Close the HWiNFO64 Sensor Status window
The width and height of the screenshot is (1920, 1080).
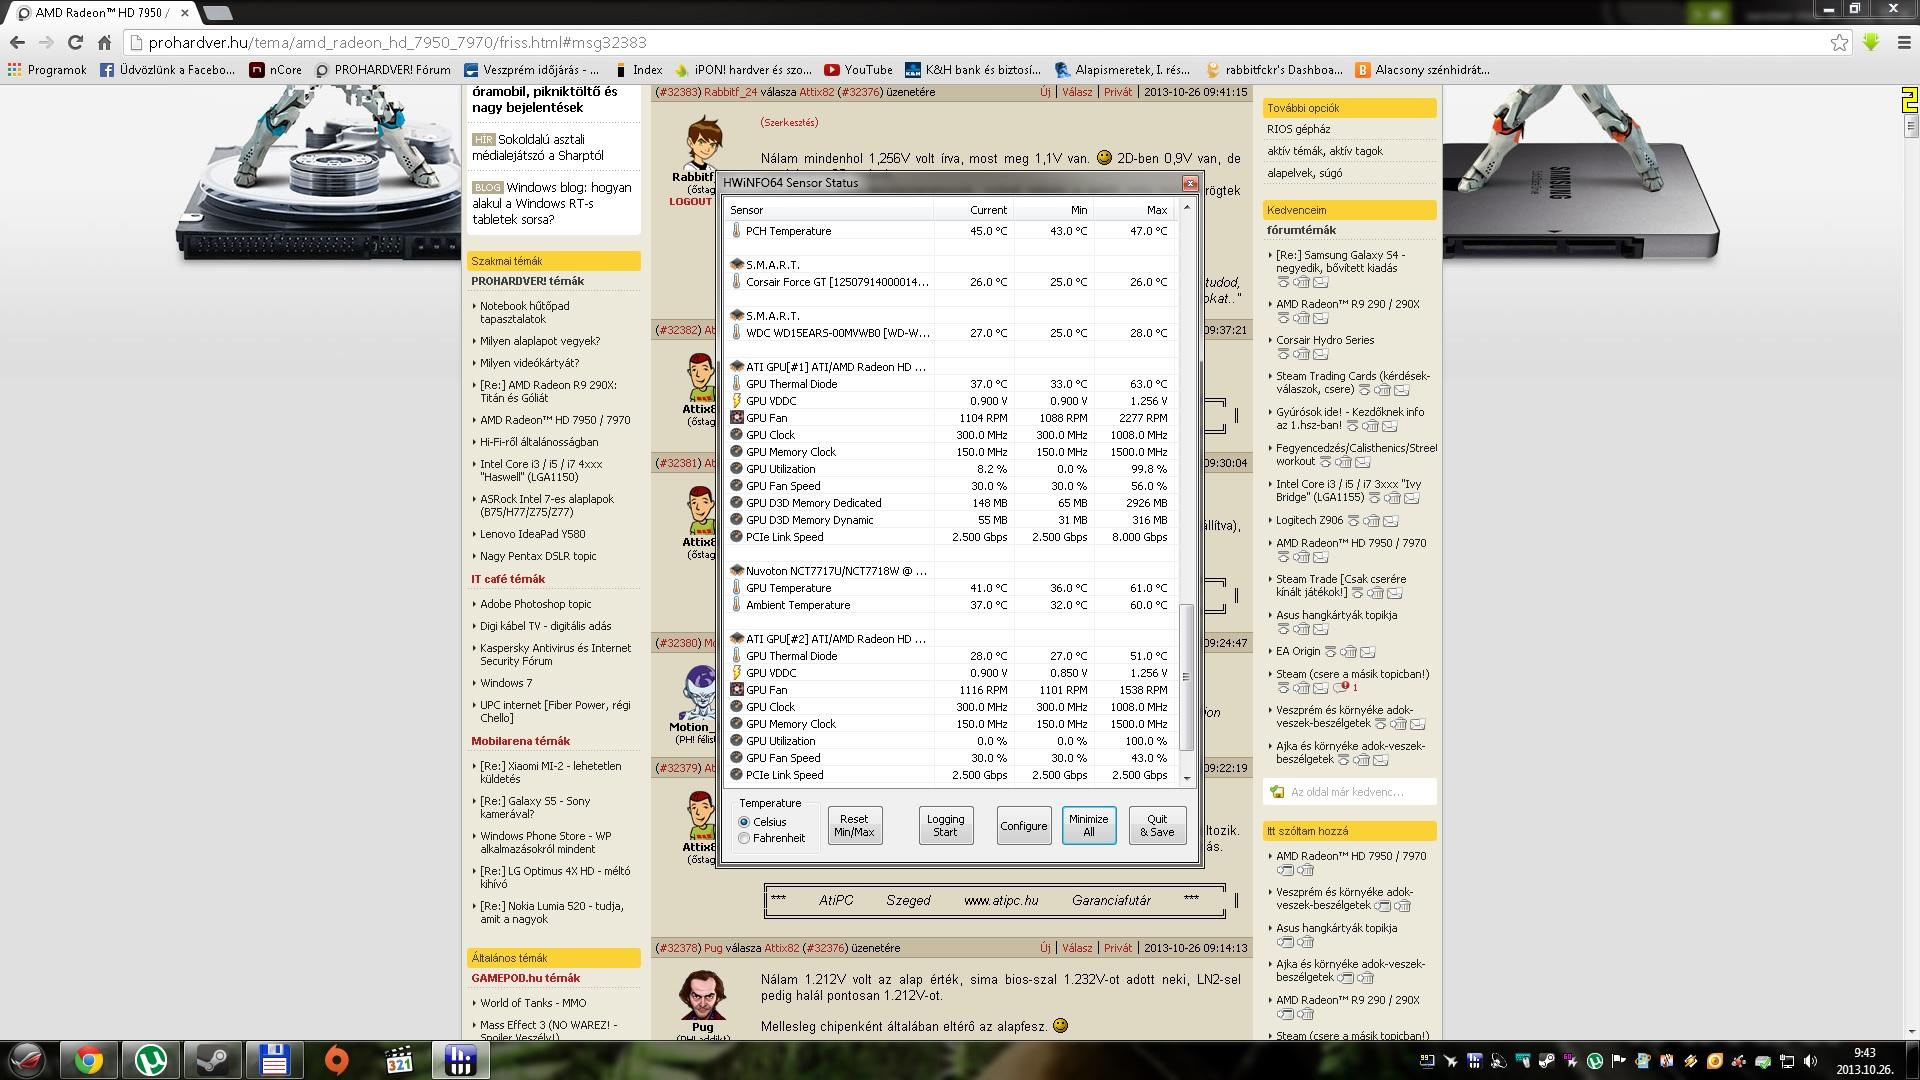(x=1189, y=183)
